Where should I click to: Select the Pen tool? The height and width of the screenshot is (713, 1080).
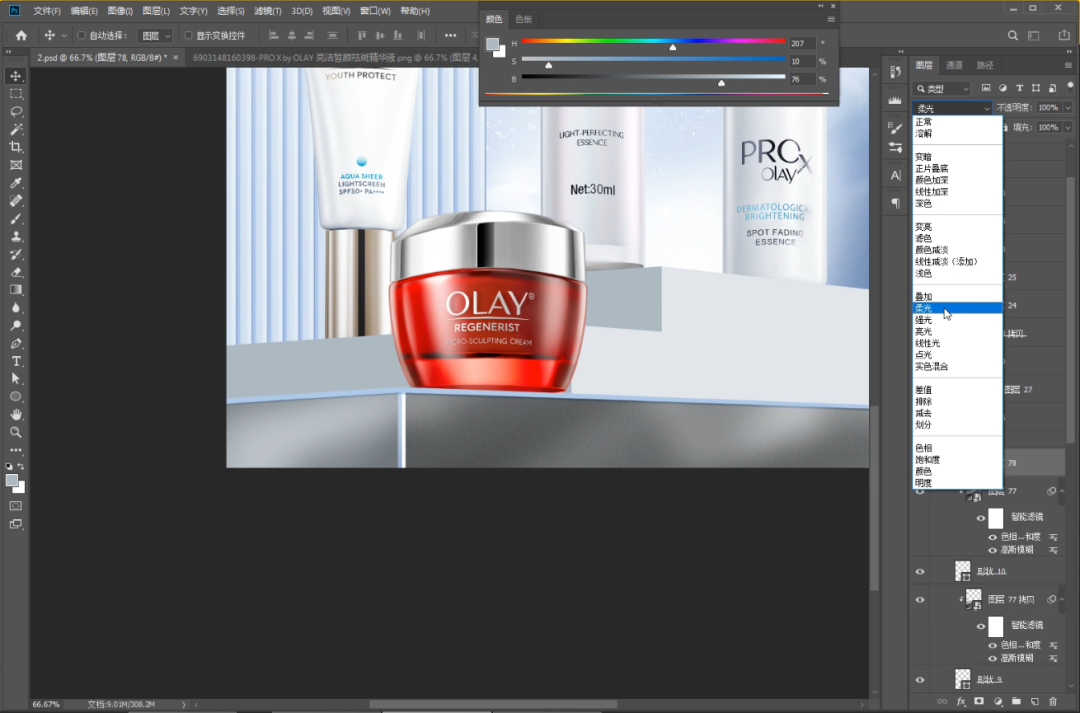16,344
